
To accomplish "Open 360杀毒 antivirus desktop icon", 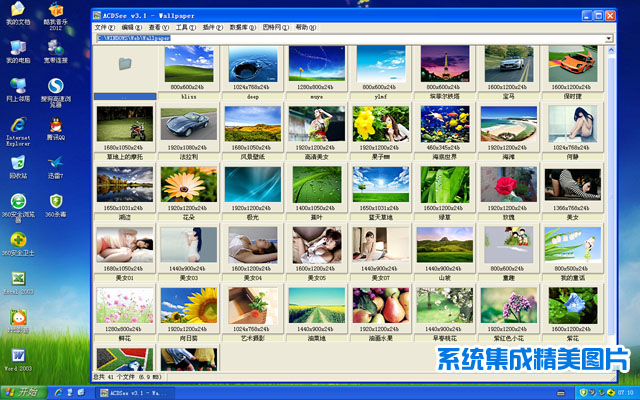I will [56, 205].
